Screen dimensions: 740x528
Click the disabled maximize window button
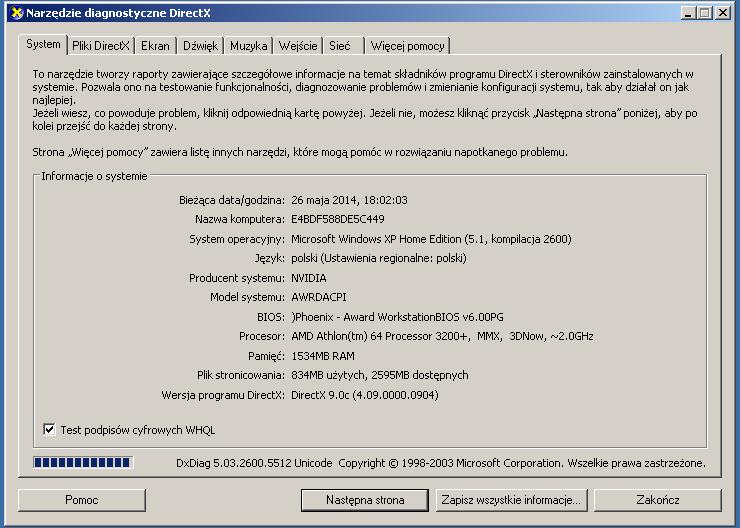pyautogui.click(x=705, y=13)
